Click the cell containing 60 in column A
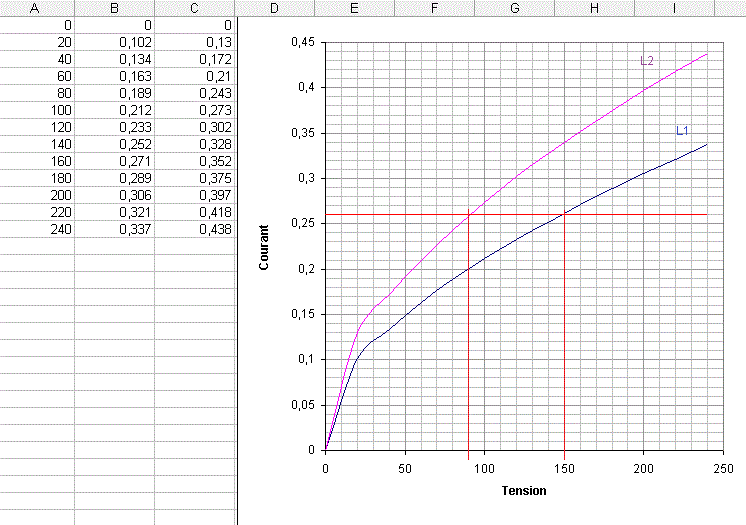 click(37, 76)
